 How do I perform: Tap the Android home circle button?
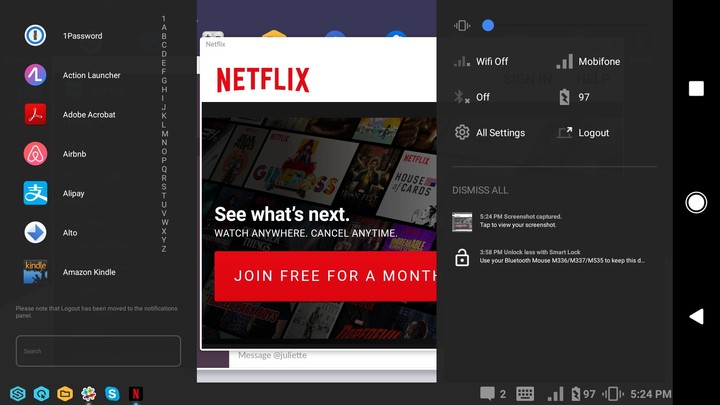coord(696,202)
